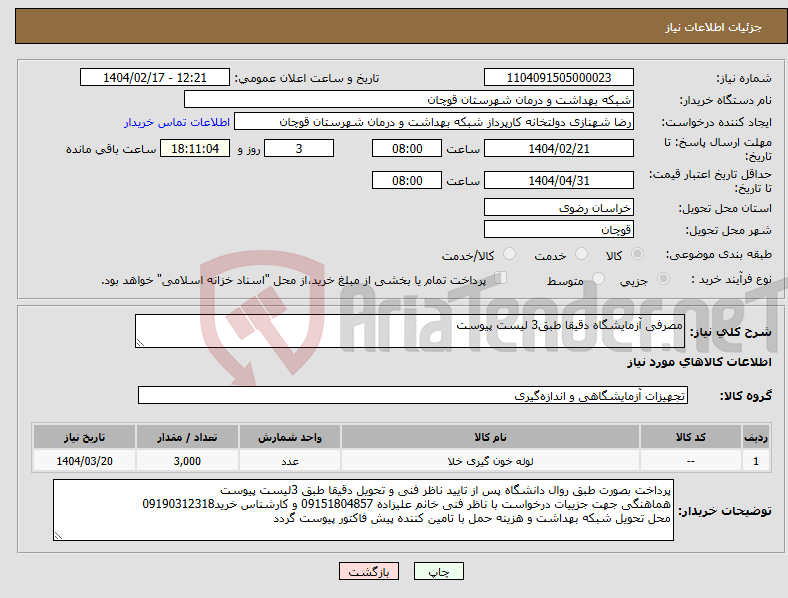This screenshot has width=788, height=598.
Task: Click the واحد شمارش column header
Action: coord(290,437)
